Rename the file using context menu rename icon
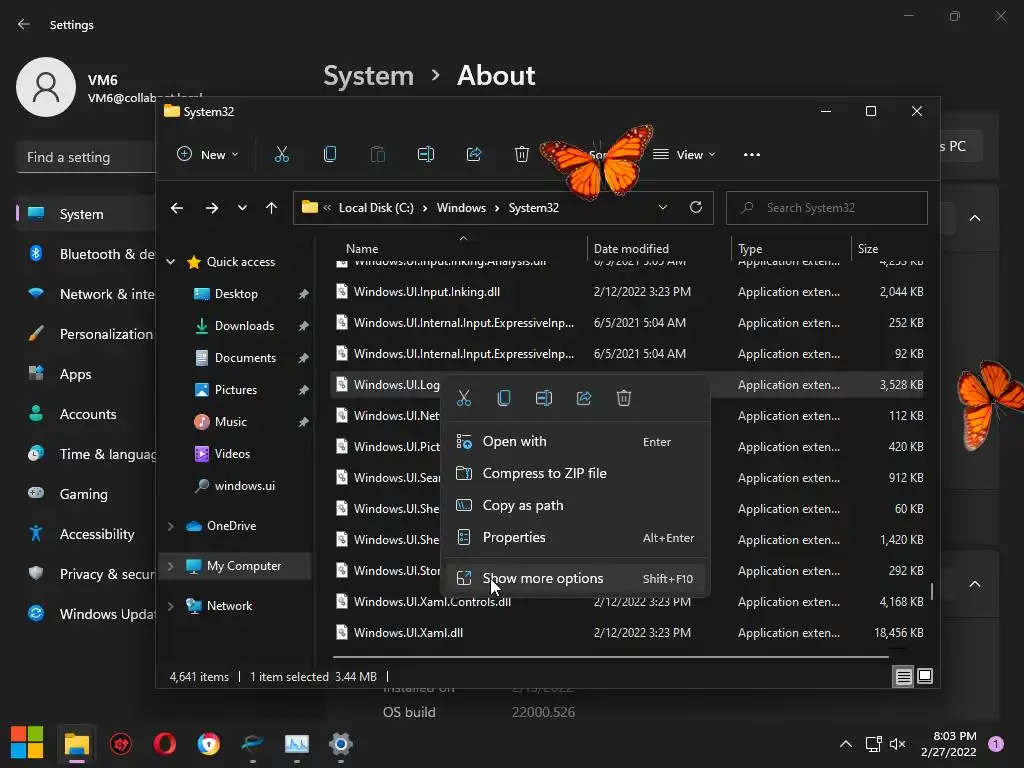The height and width of the screenshot is (768, 1024). pyautogui.click(x=544, y=398)
